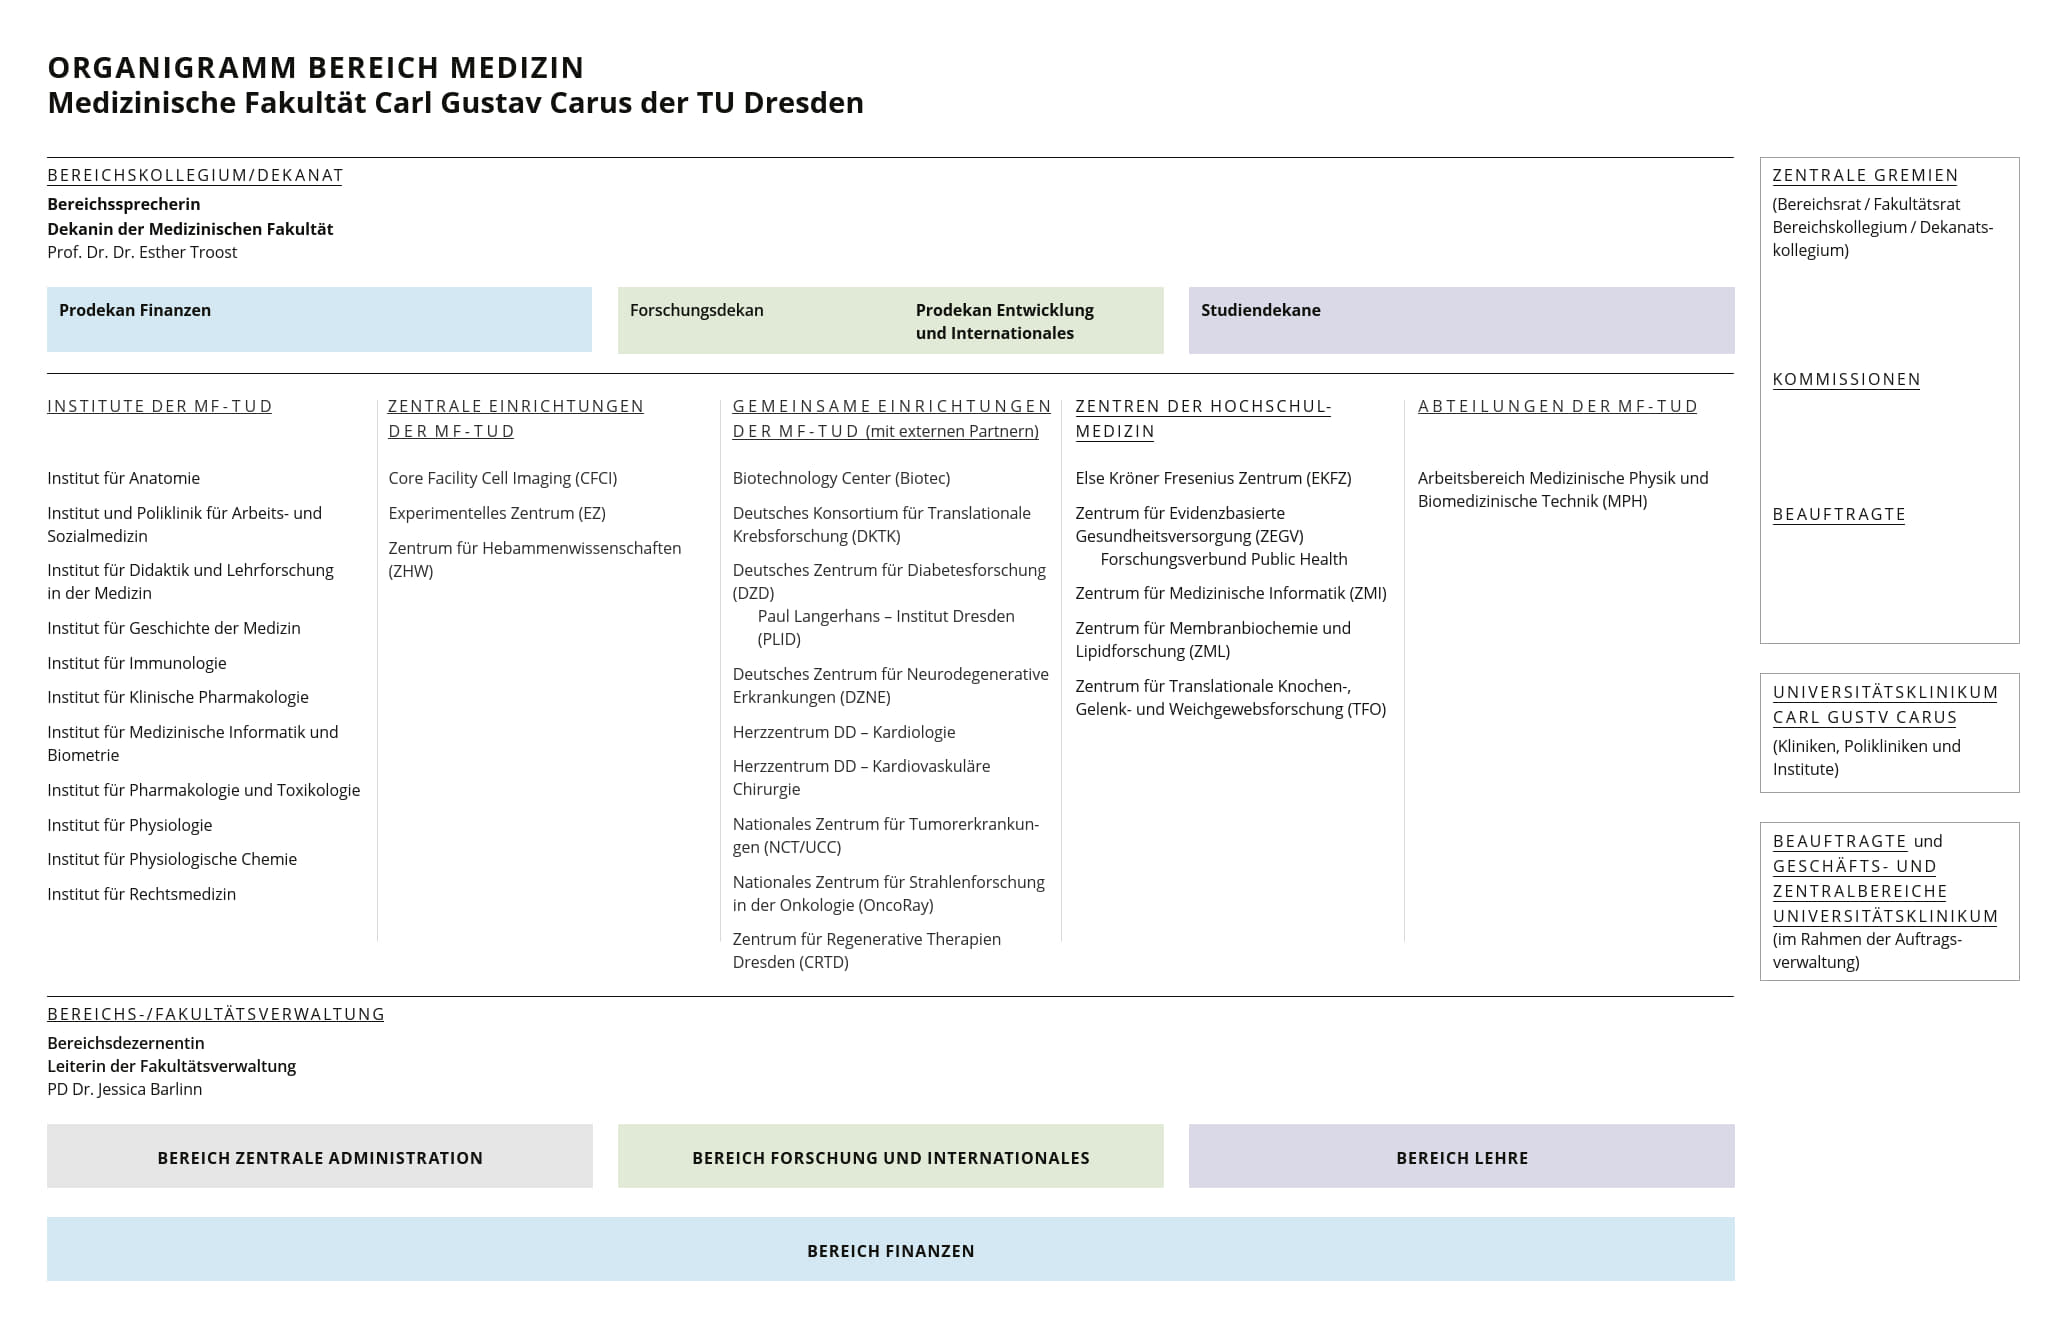The image size is (2067, 1329).
Task: Open Core Facility Cell Imaging (CFCI)
Action: (502, 479)
